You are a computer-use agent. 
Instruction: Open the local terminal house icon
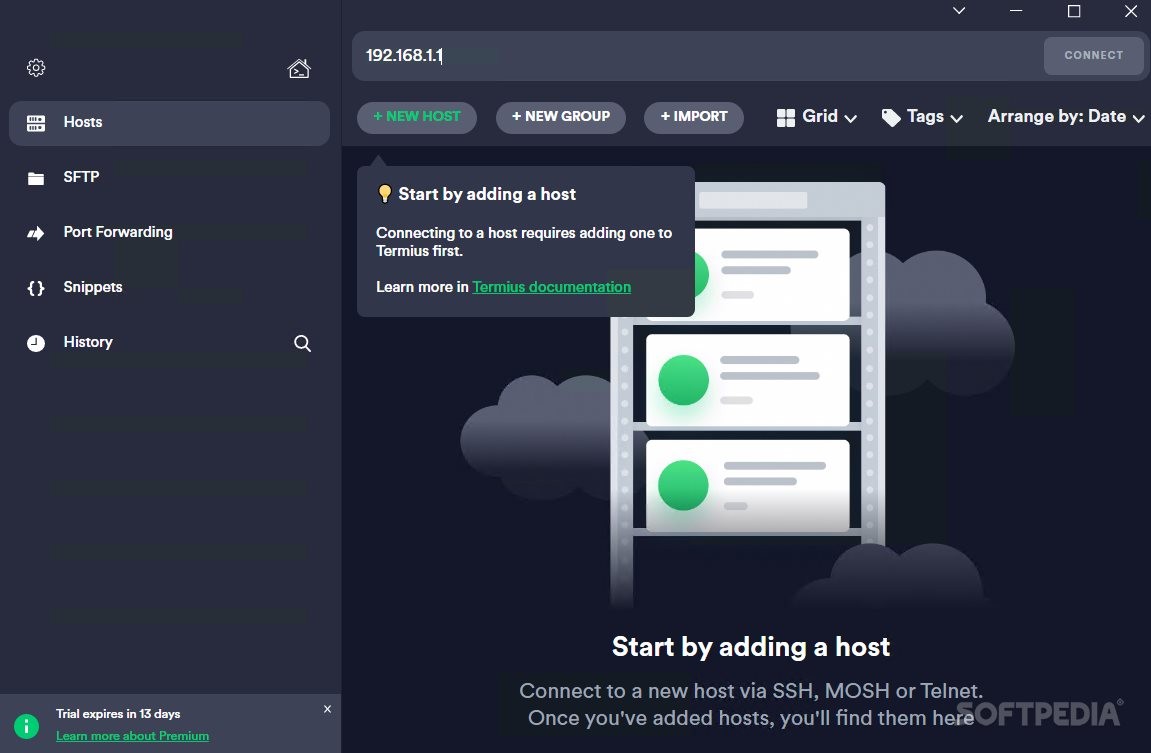(x=299, y=68)
